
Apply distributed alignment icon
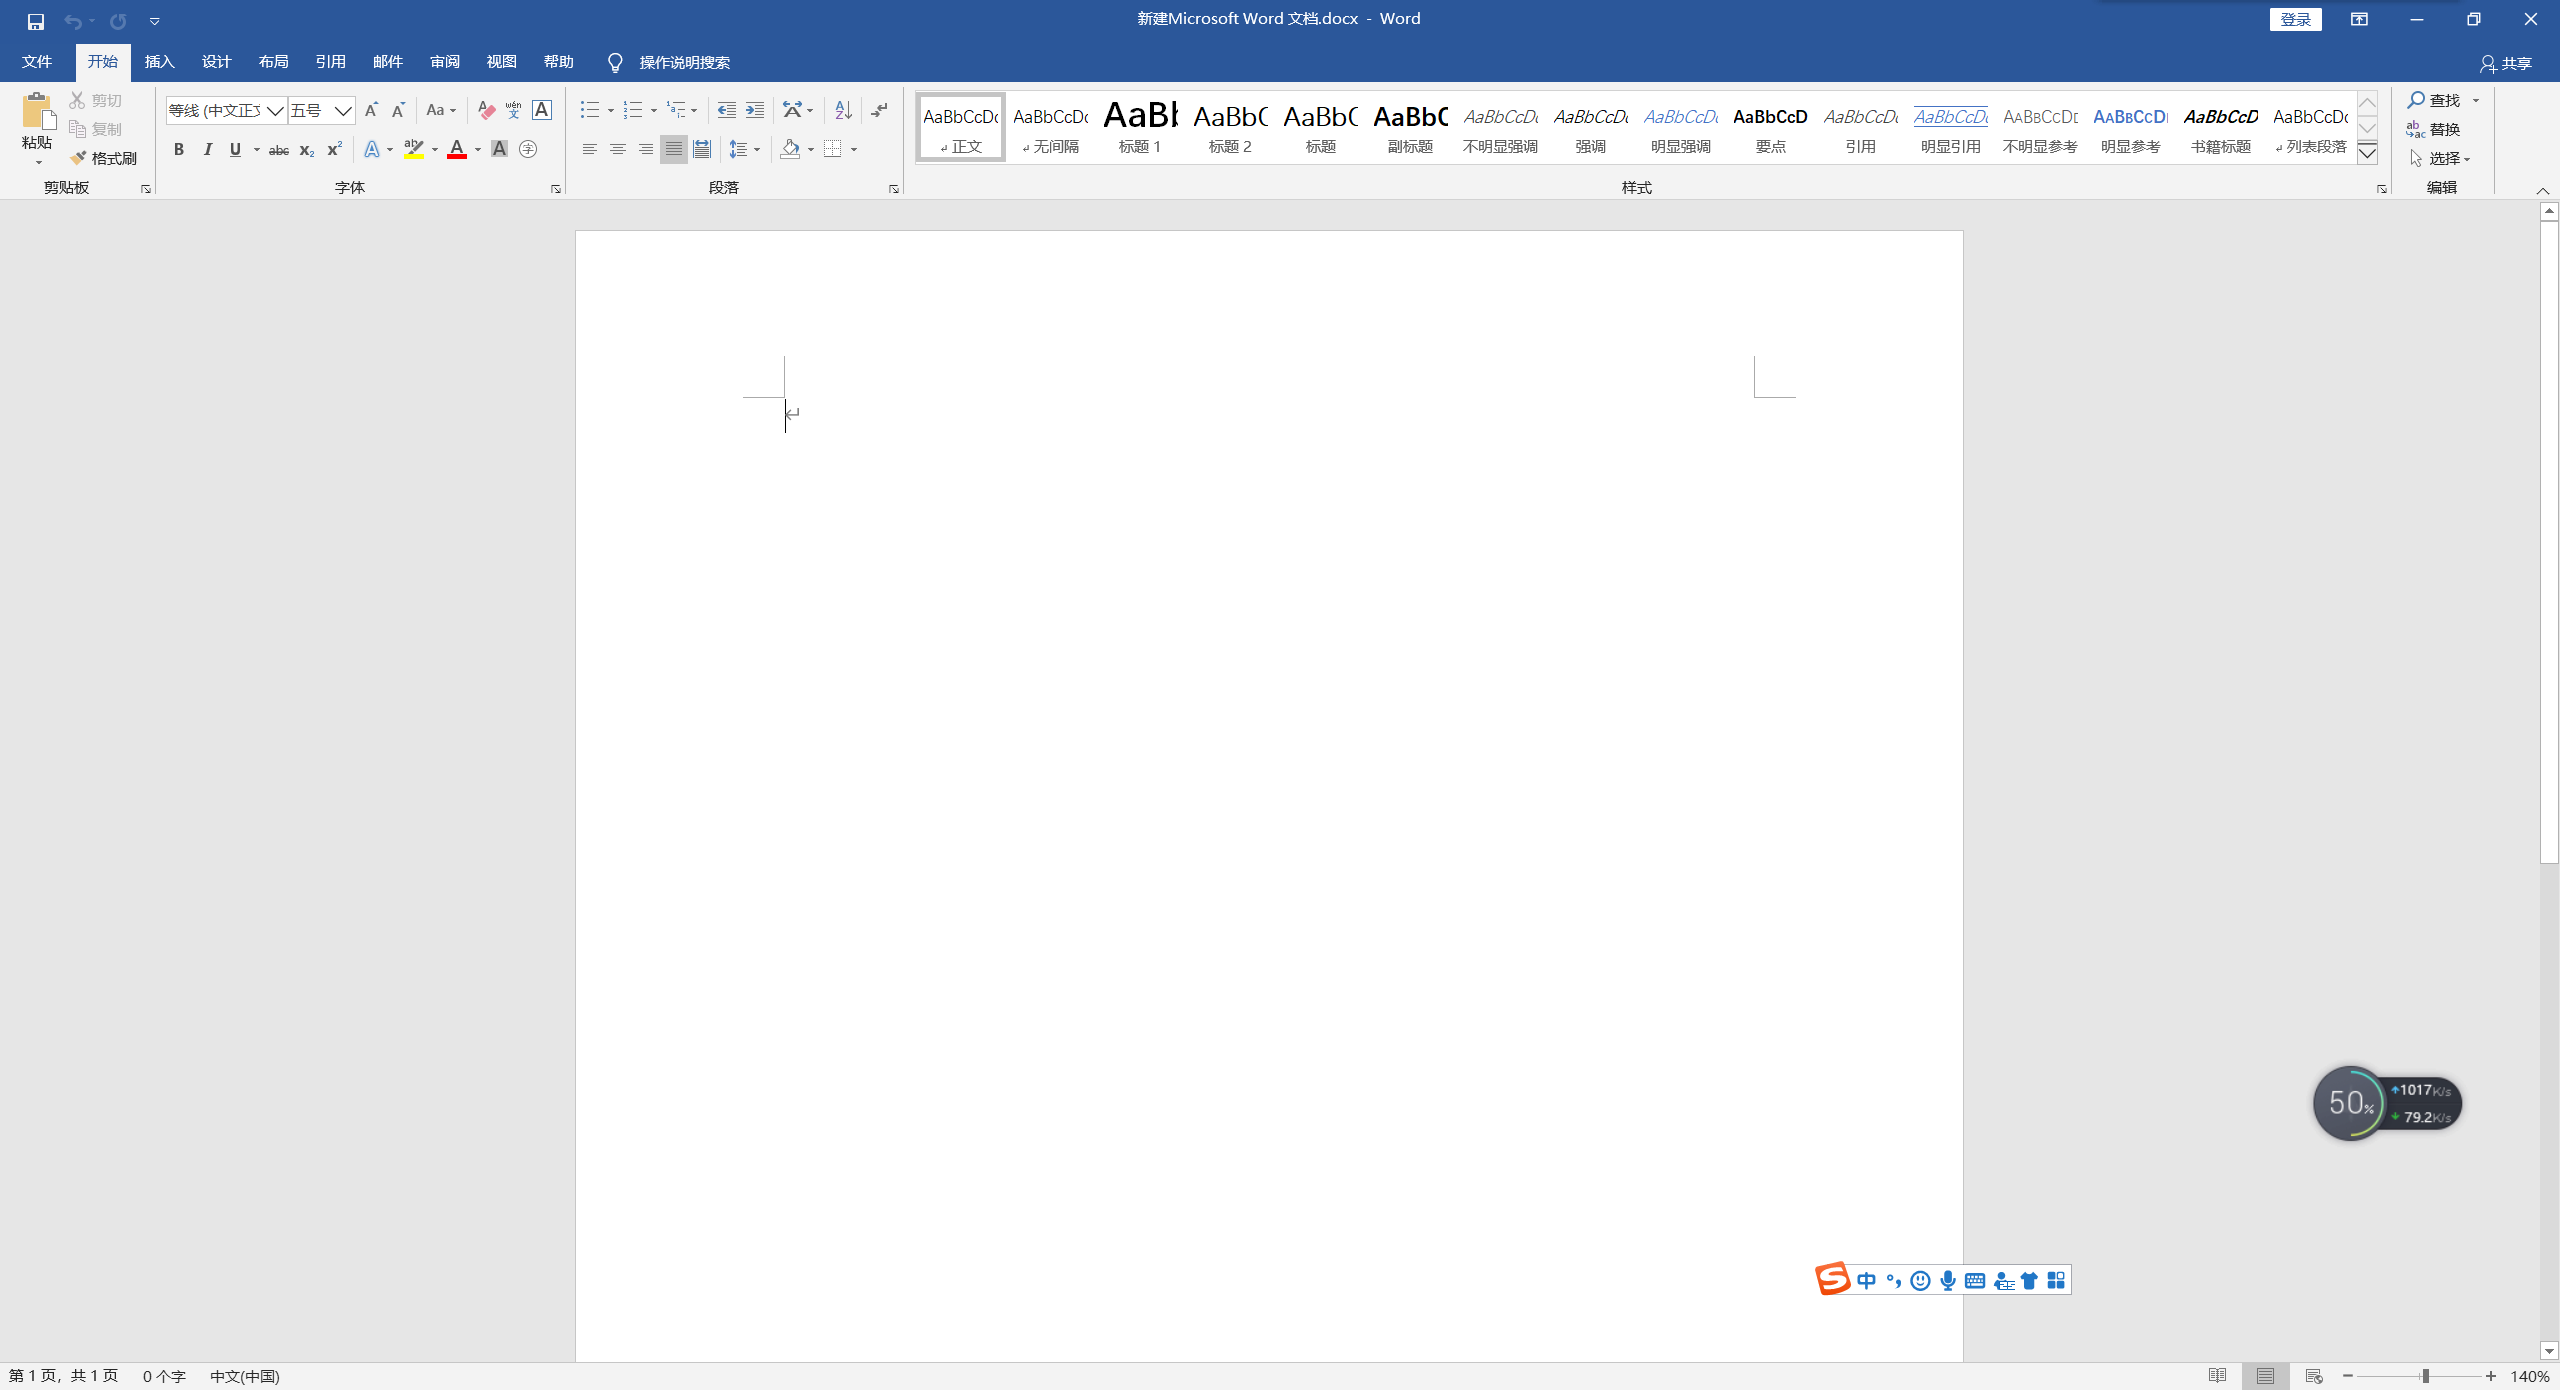tap(702, 149)
